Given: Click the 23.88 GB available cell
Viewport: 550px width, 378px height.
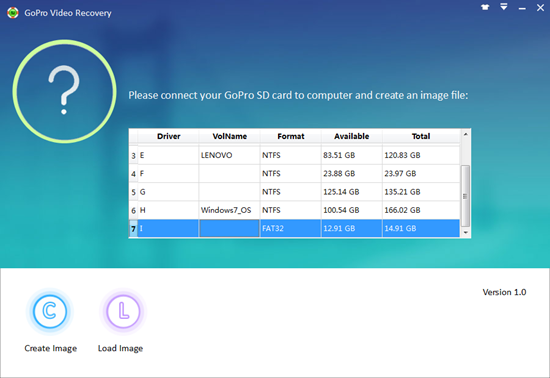Looking at the screenshot, I should pos(351,173).
